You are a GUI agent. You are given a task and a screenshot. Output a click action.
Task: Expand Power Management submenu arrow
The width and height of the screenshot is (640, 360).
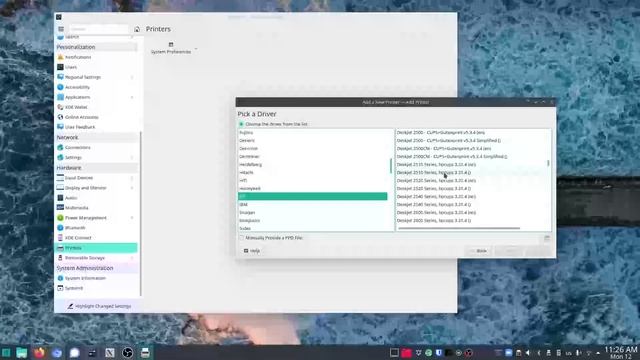coord(132,218)
